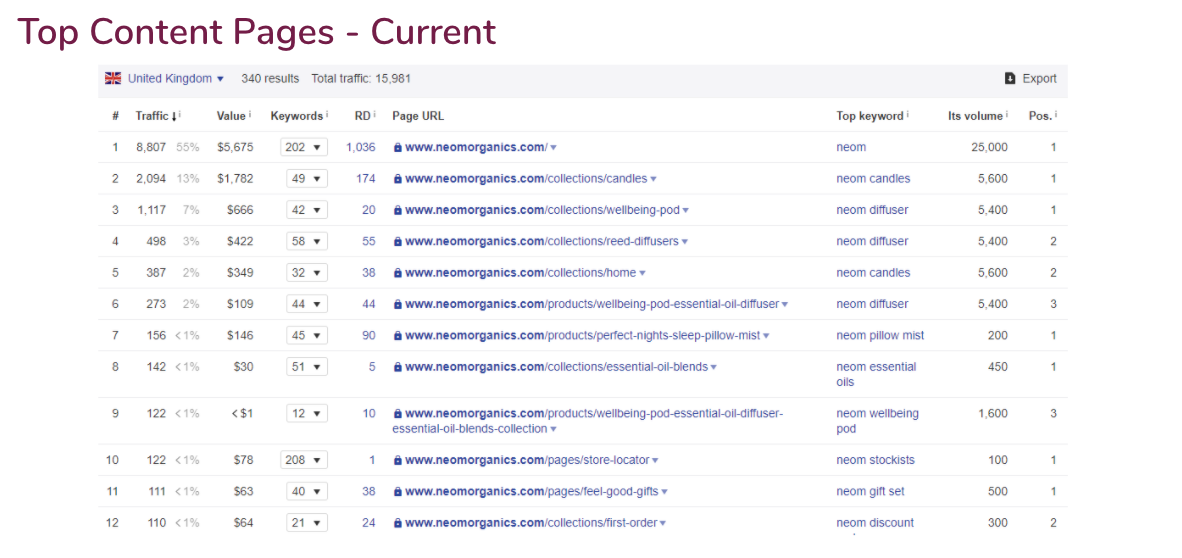The width and height of the screenshot is (1182, 558).
Task: Click the 1,036 referring domains link
Action: click(x=360, y=148)
